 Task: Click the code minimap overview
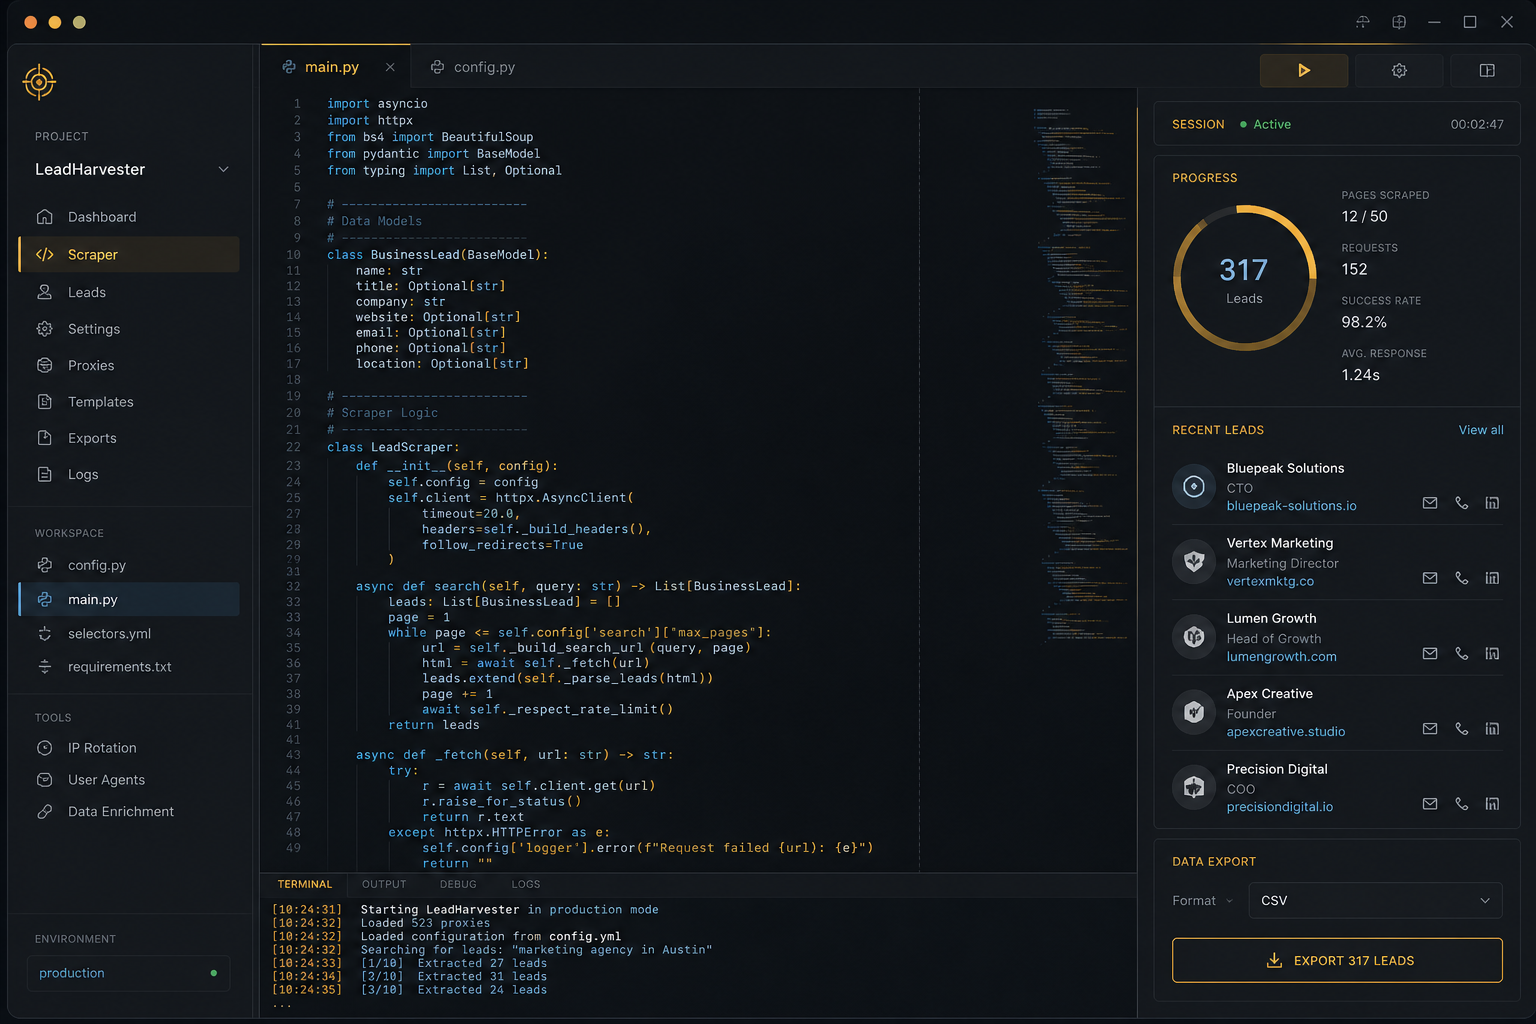point(1081,375)
